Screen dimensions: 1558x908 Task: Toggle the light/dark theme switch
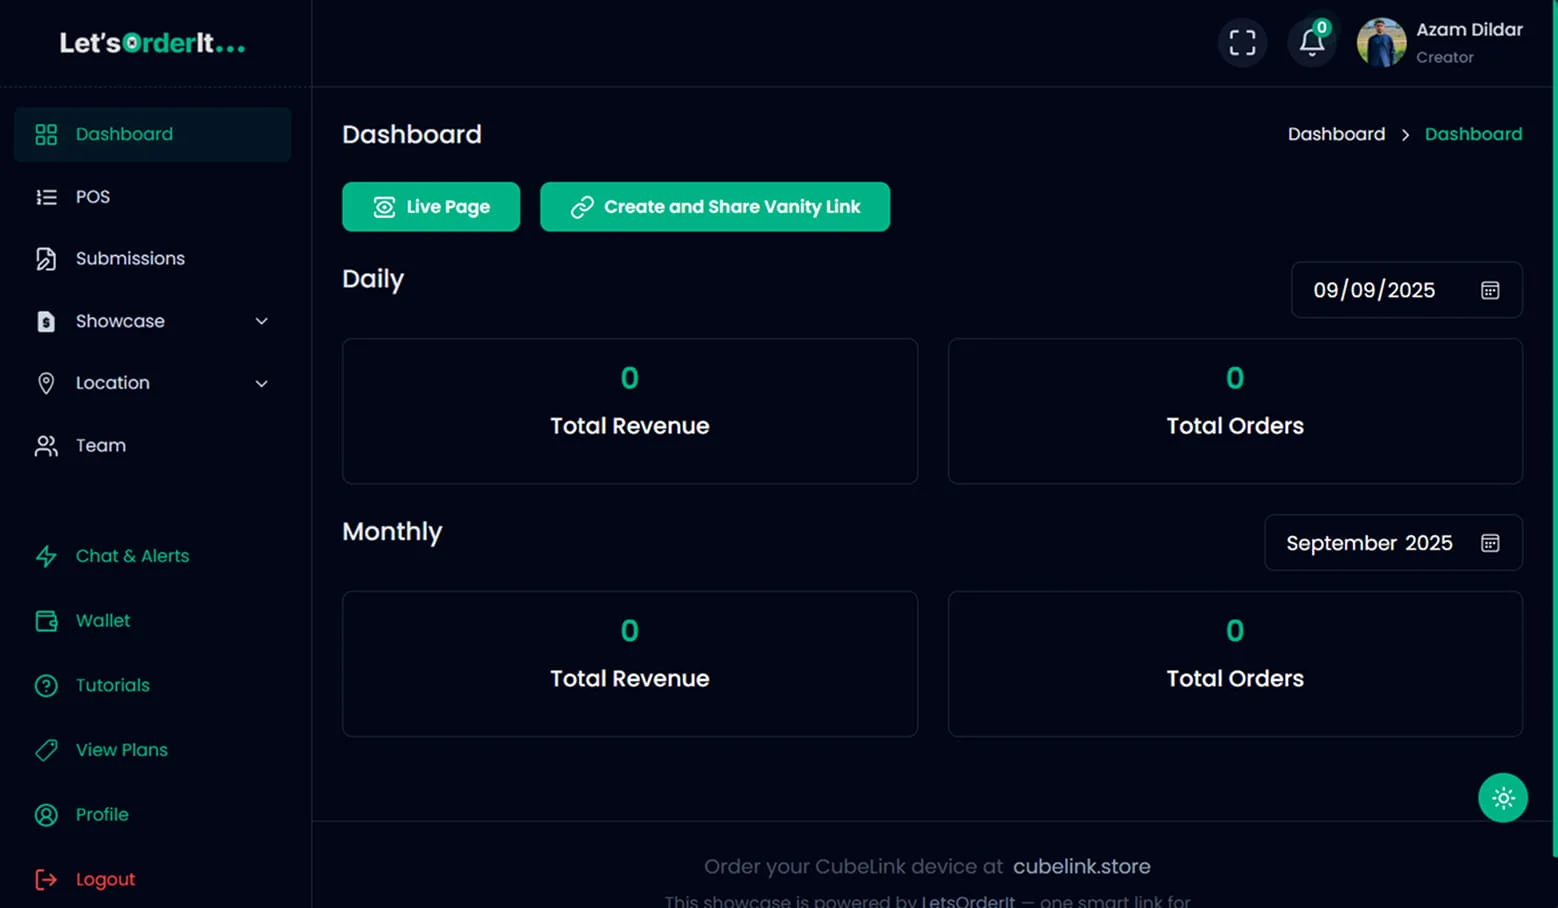pyautogui.click(x=1503, y=797)
